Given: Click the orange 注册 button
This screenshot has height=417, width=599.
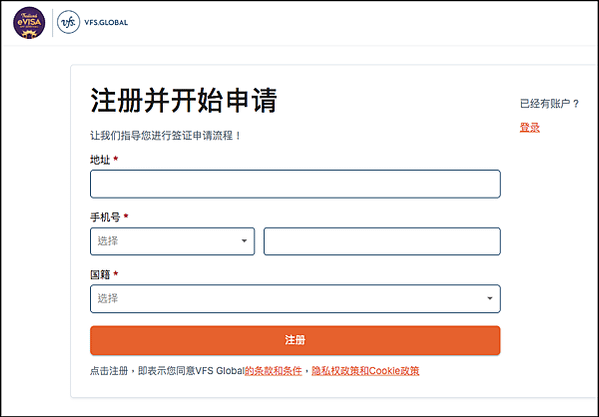Looking at the screenshot, I should click(x=295, y=340).
